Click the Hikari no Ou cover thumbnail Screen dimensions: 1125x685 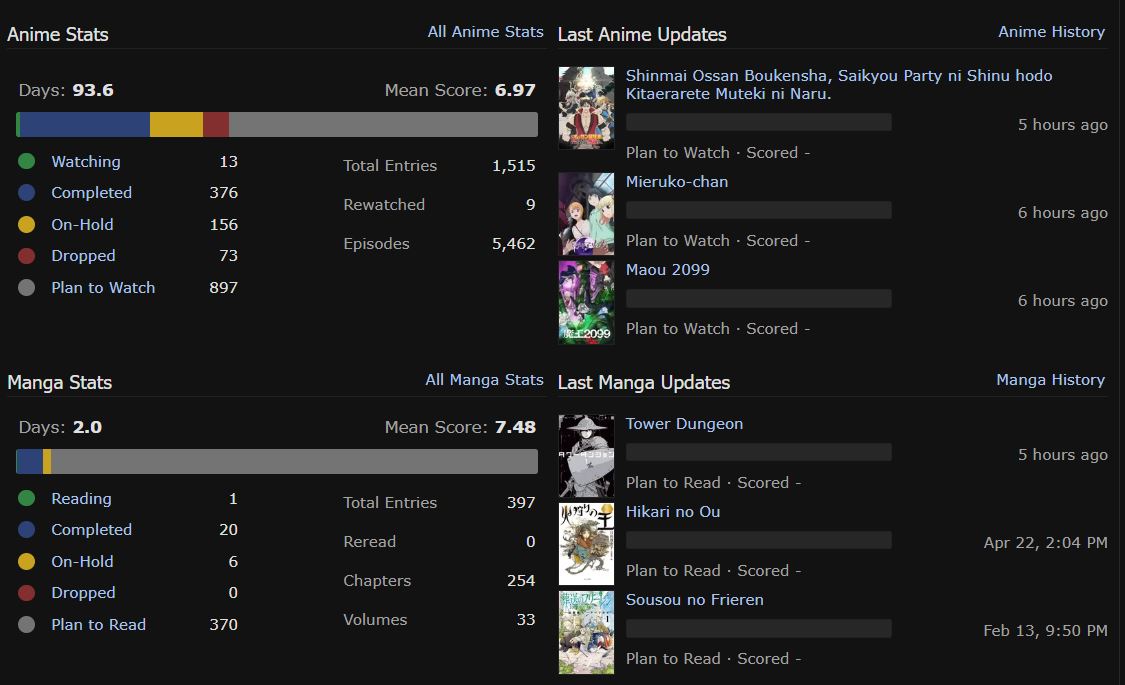coord(586,544)
